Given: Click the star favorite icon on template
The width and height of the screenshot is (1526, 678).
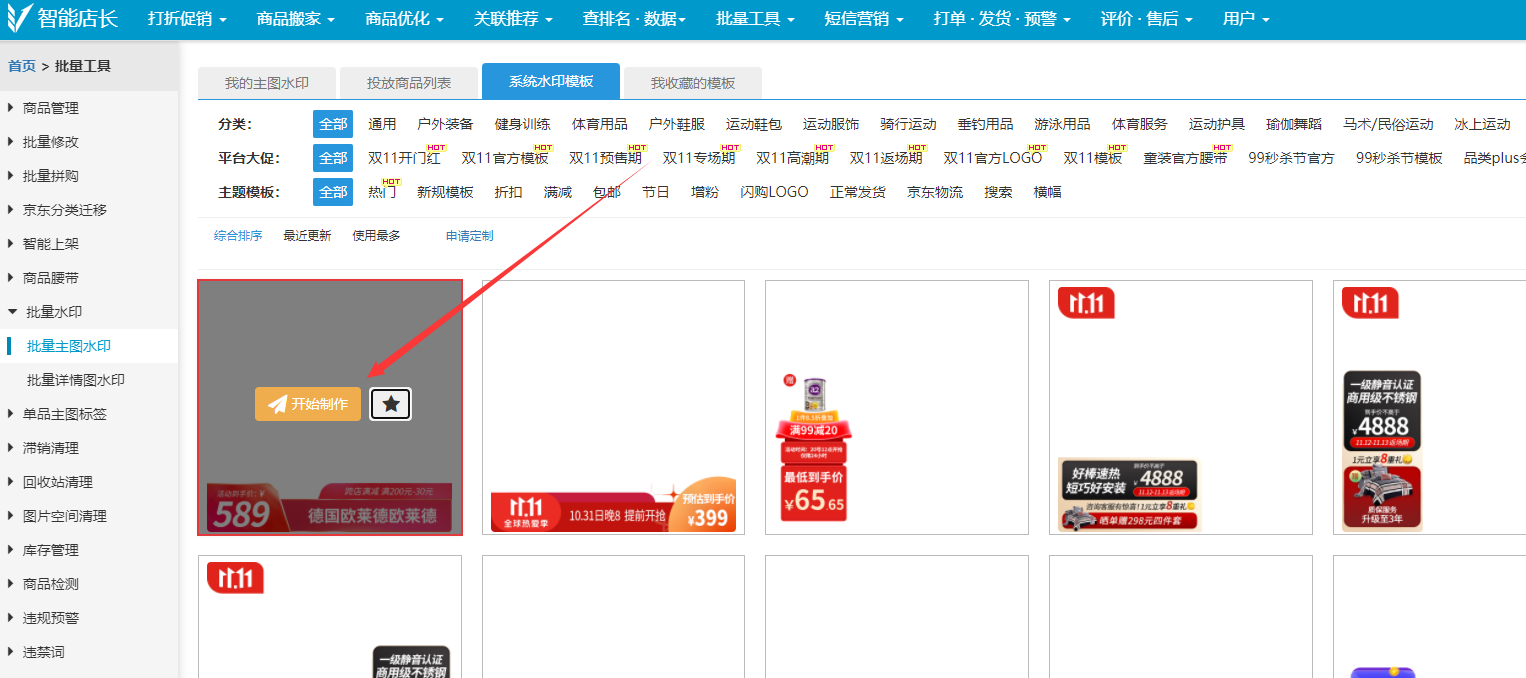Looking at the screenshot, I should click(x=391, y=404).
